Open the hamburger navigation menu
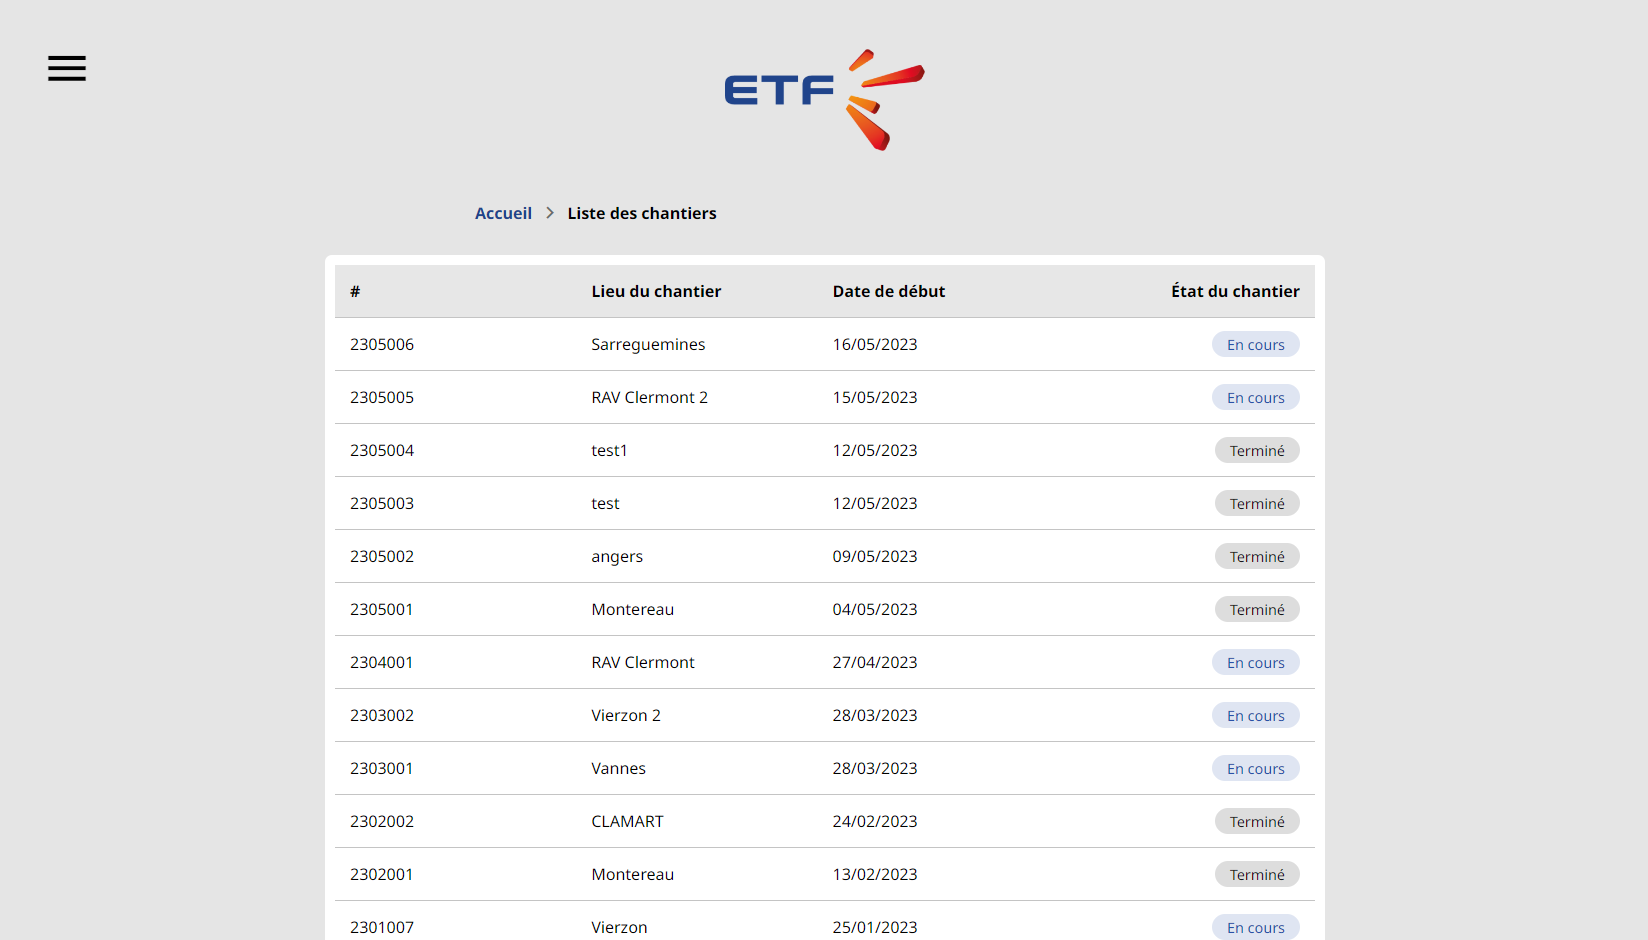This screenshot has height=940, width=1648. pyautogui.click(x=66, y=68)
